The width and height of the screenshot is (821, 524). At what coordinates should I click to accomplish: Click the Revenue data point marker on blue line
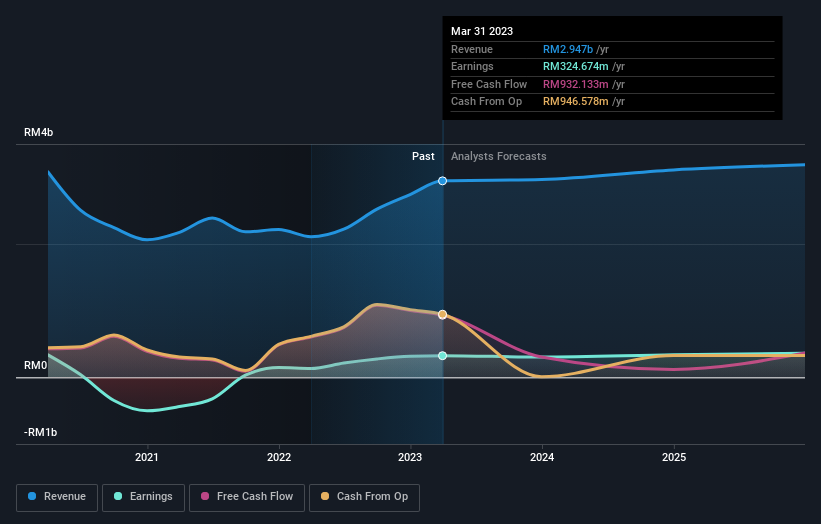click(x=442, y=181)
